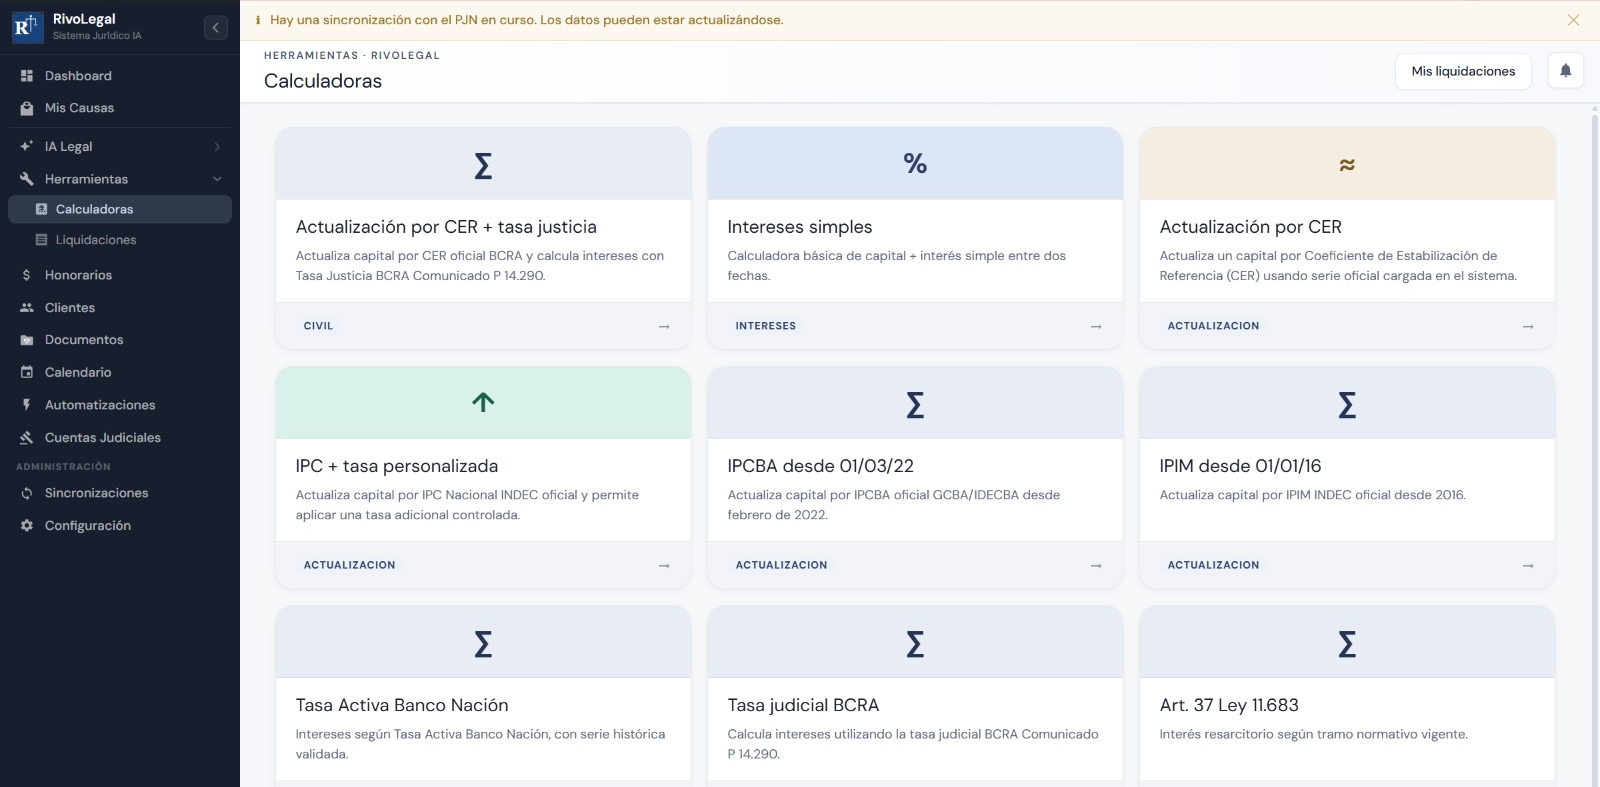Screen dimensions: 1600x787
Task: Click the Calculadoras calculator icon
Action: coord(41,209)
